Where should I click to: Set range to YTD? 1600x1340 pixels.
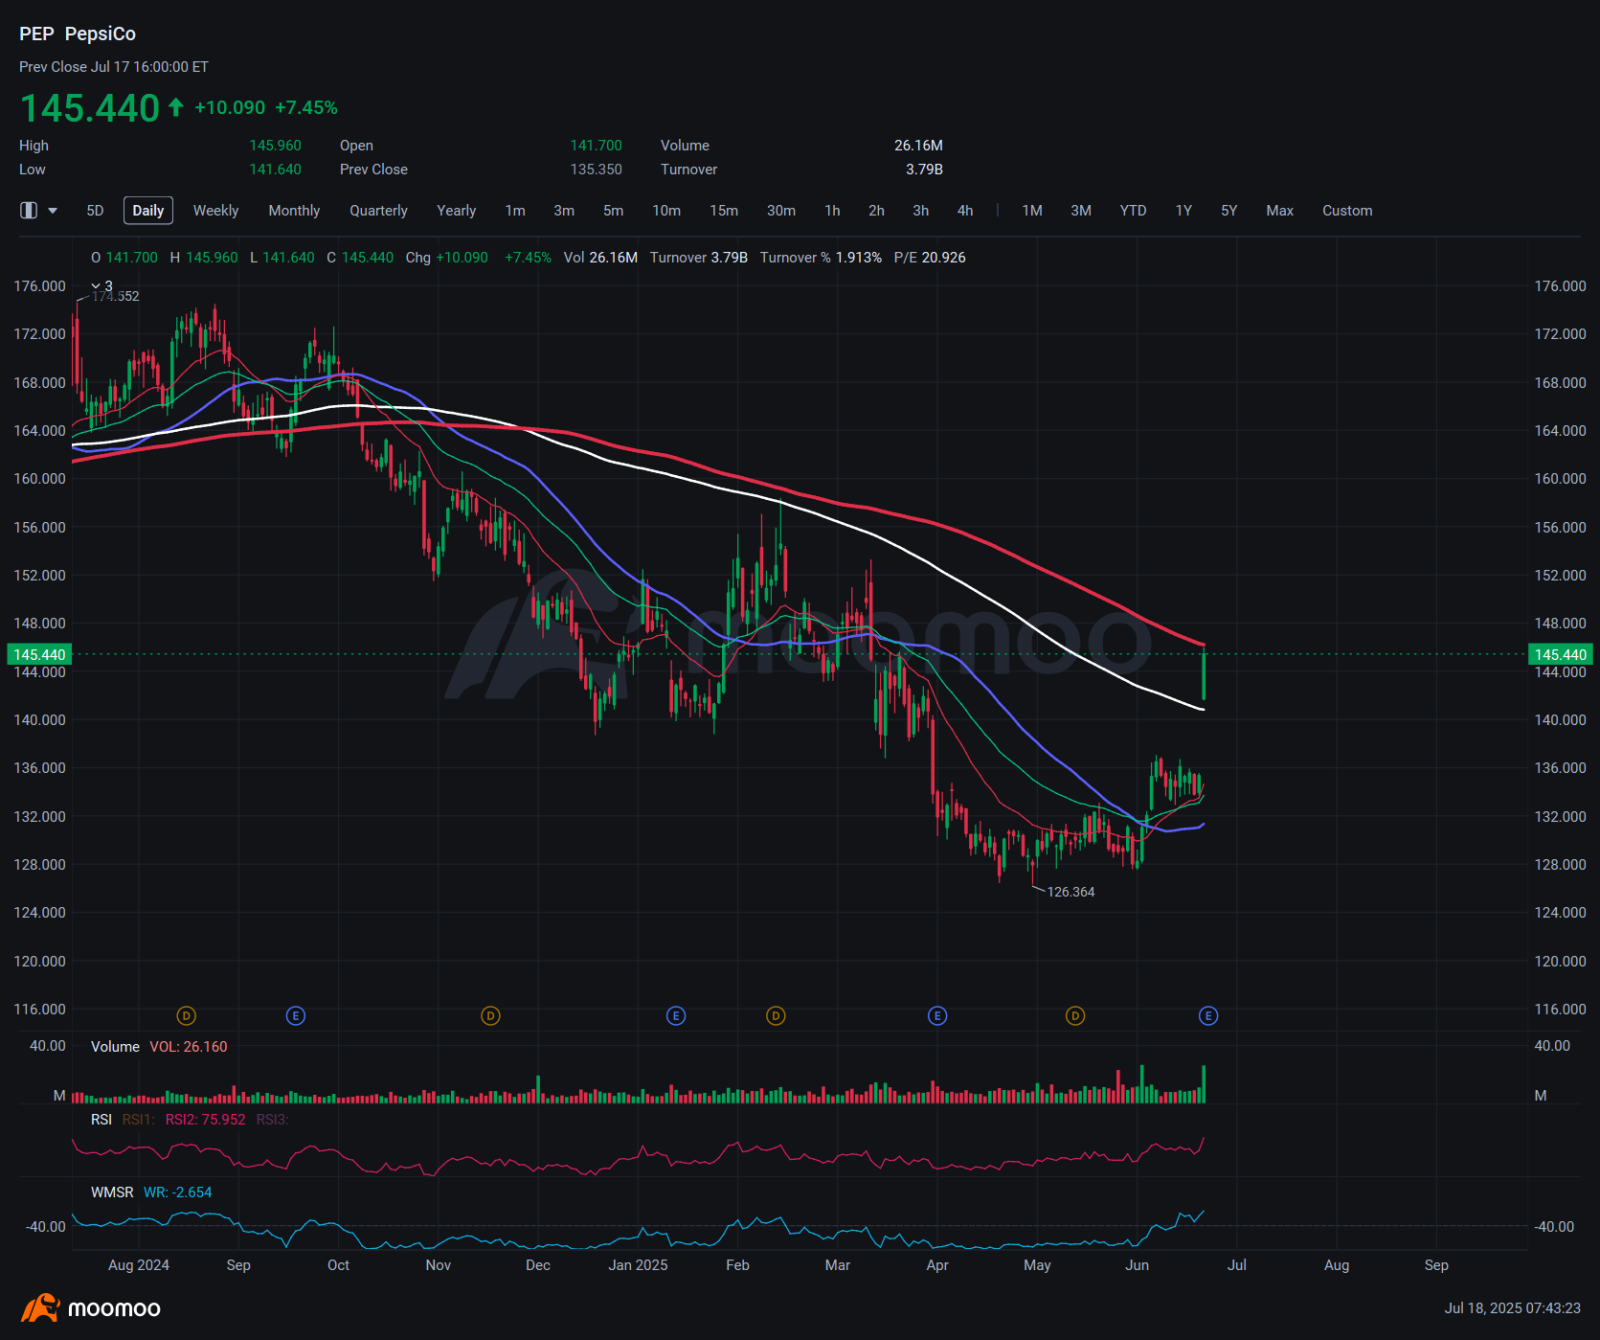(x=1133, y=211)
